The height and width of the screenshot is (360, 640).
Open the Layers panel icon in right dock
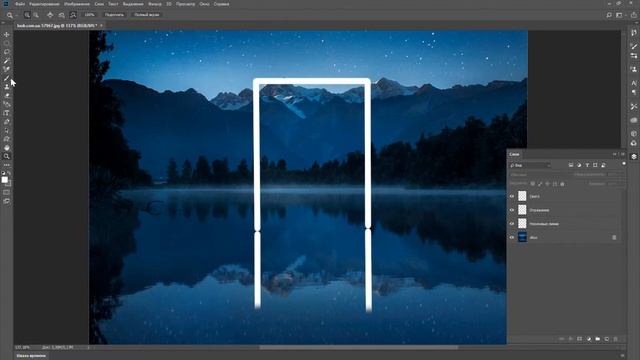633,156
